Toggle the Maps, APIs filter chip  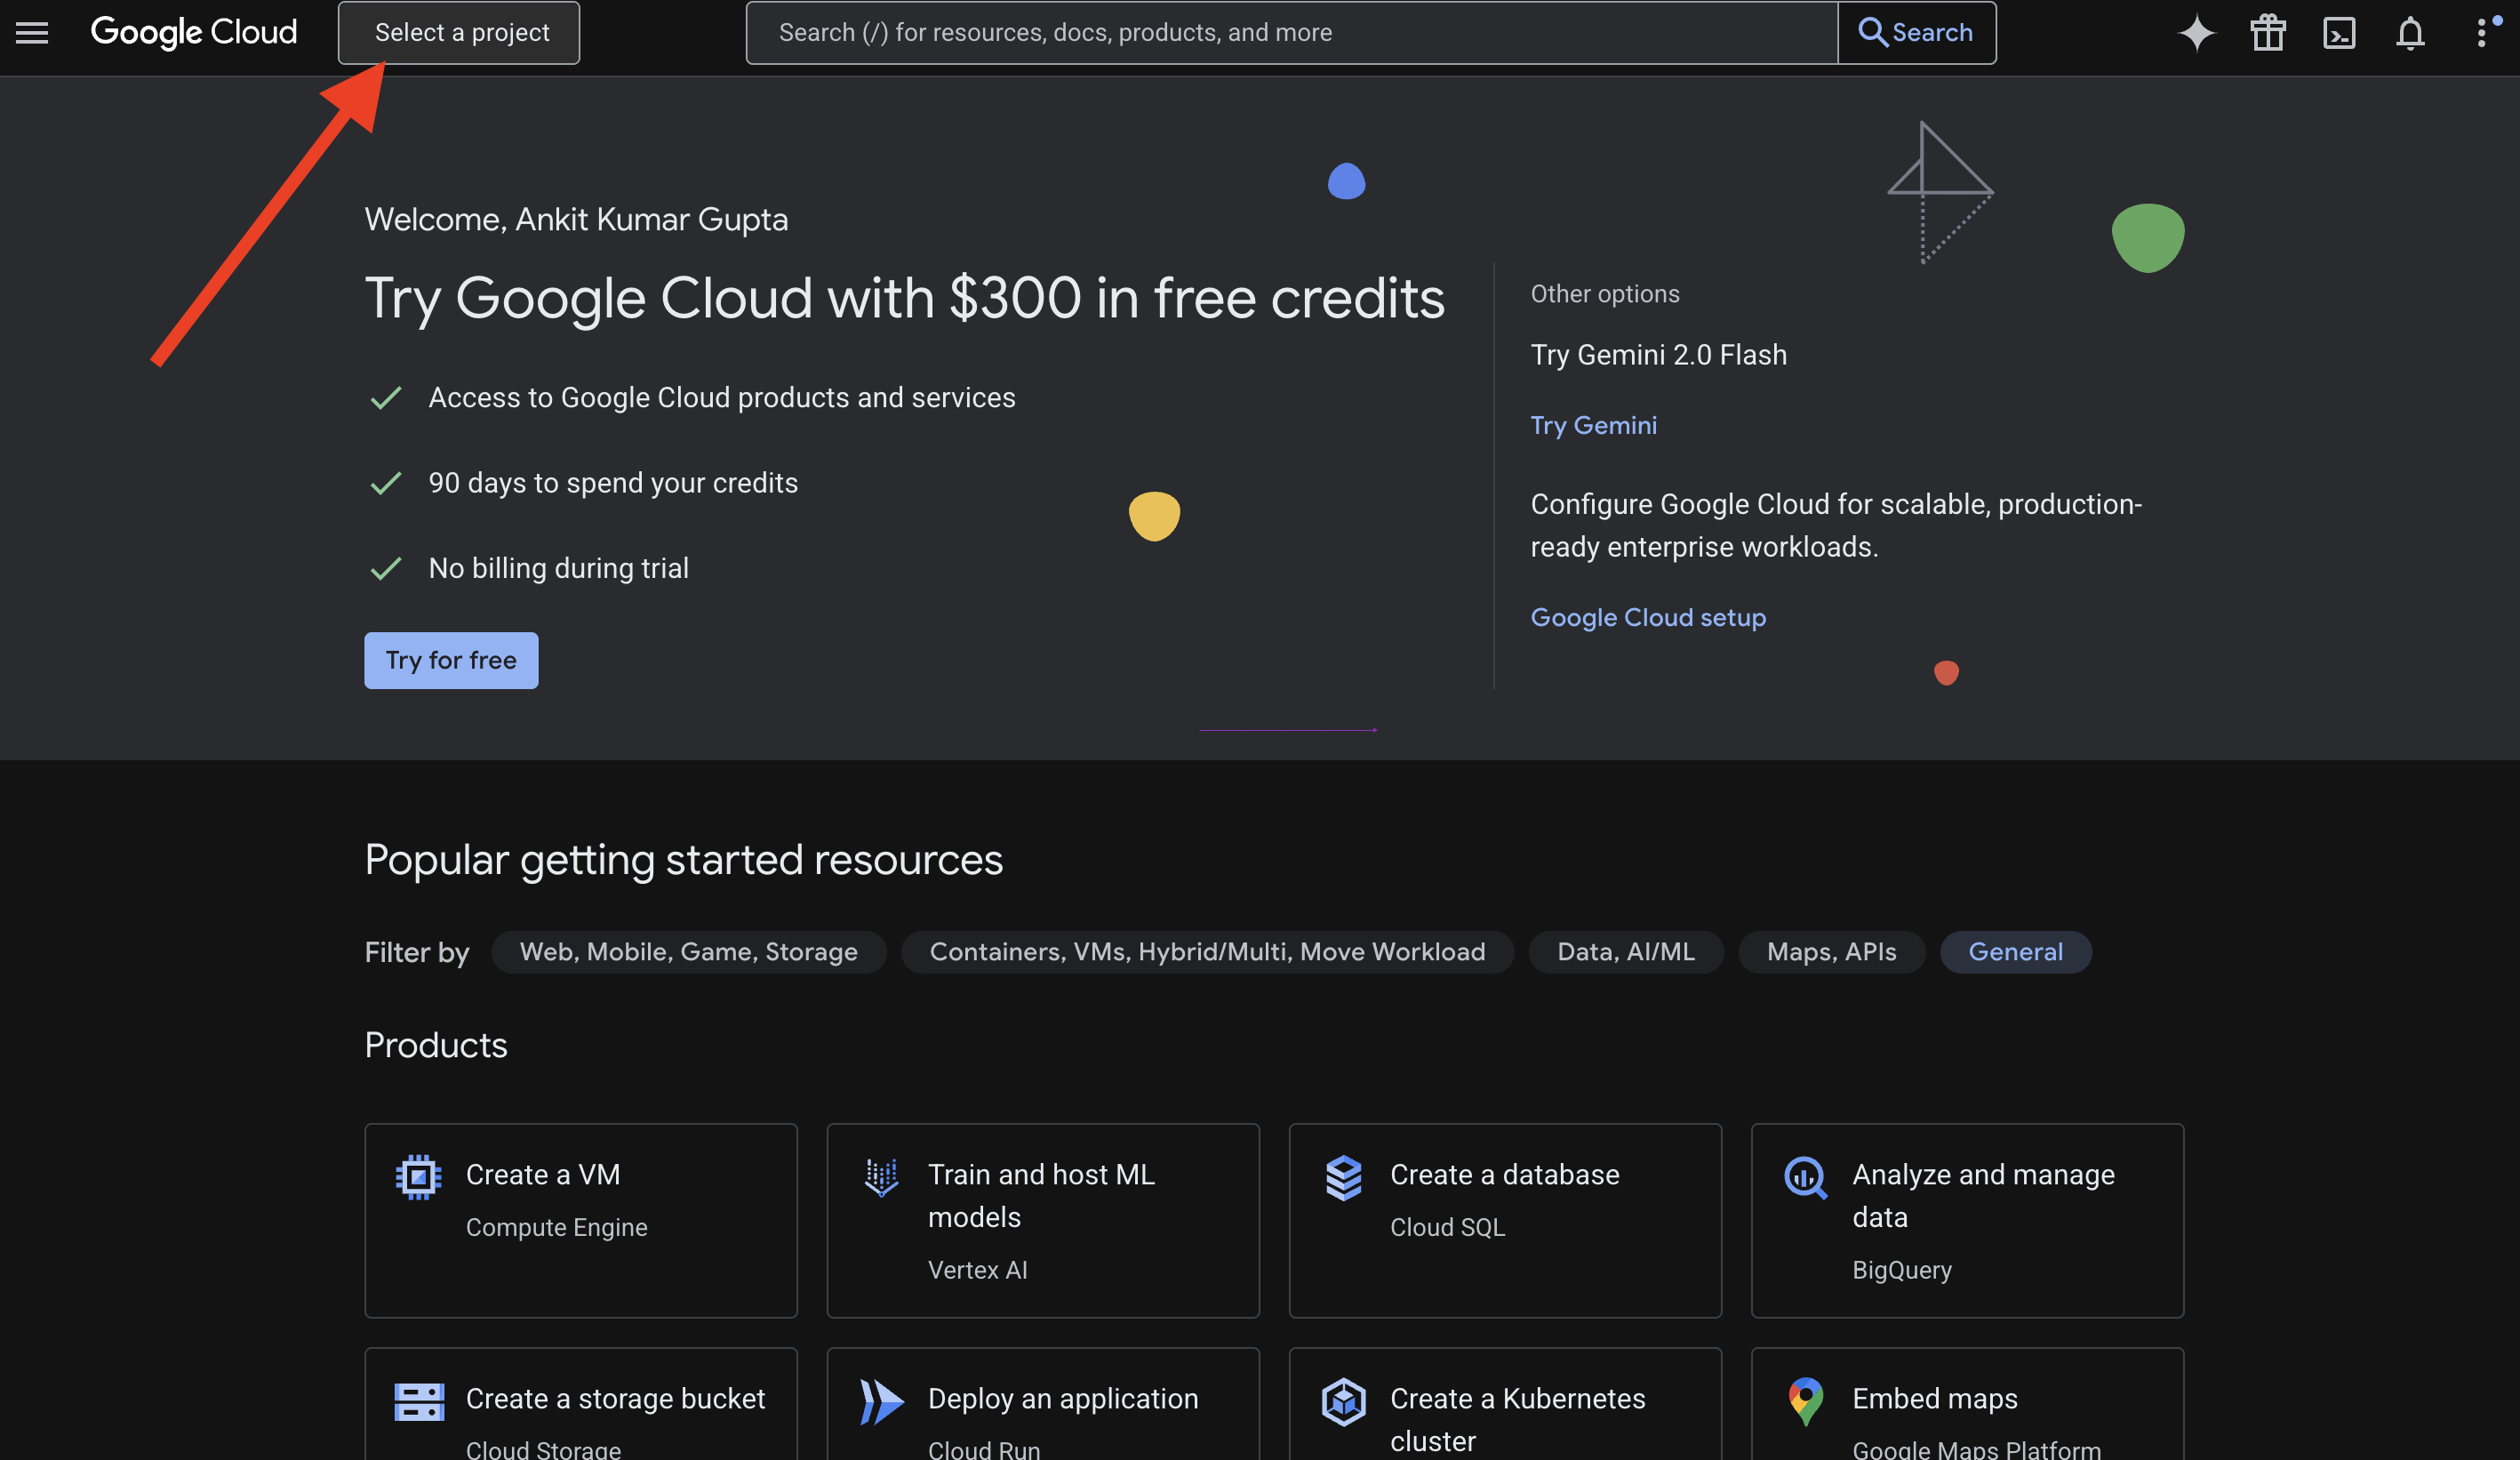(x=1830, y=952)
